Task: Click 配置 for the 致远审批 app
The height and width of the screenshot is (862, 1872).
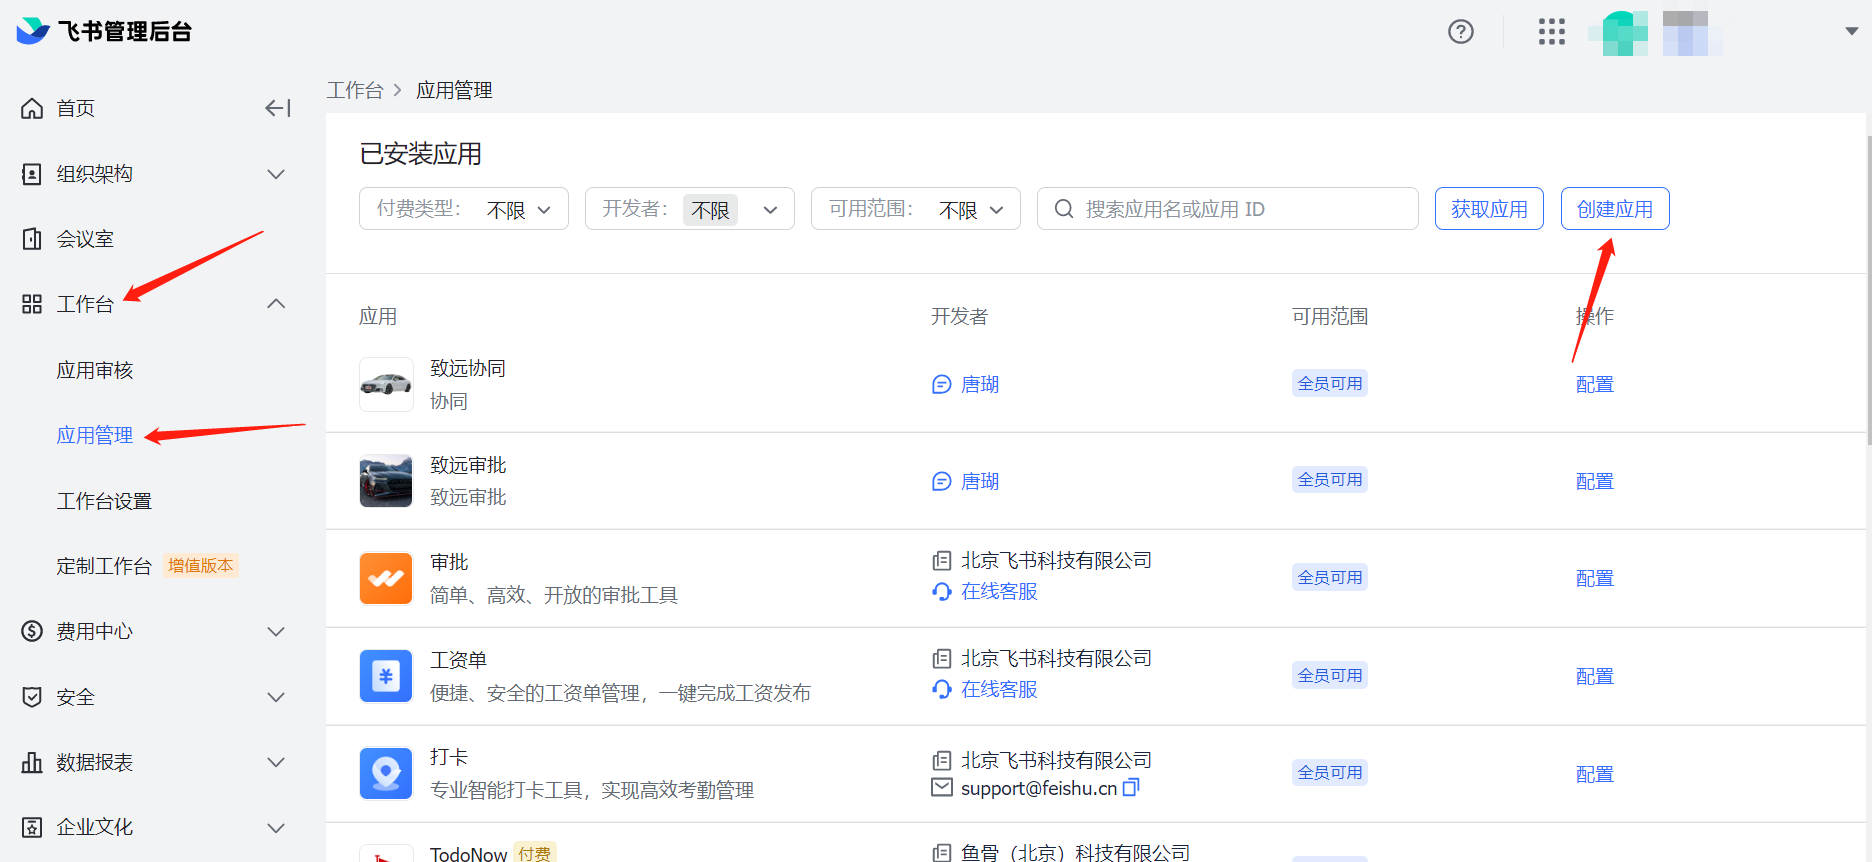Action: (1594, 482)
